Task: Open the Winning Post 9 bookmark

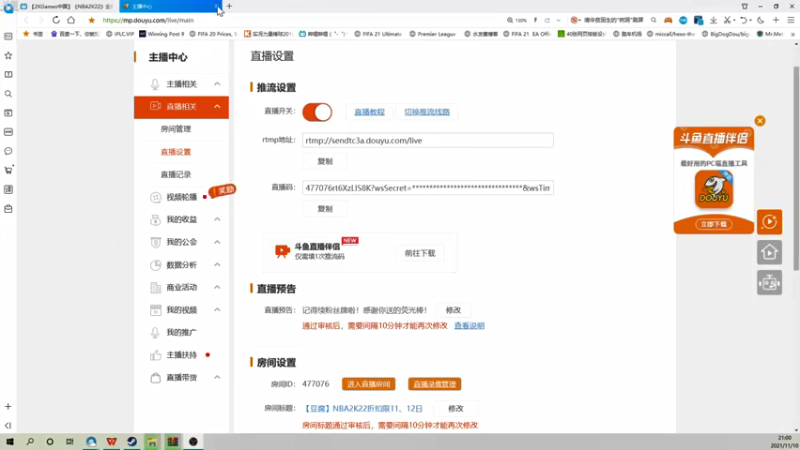Action: 161,34
